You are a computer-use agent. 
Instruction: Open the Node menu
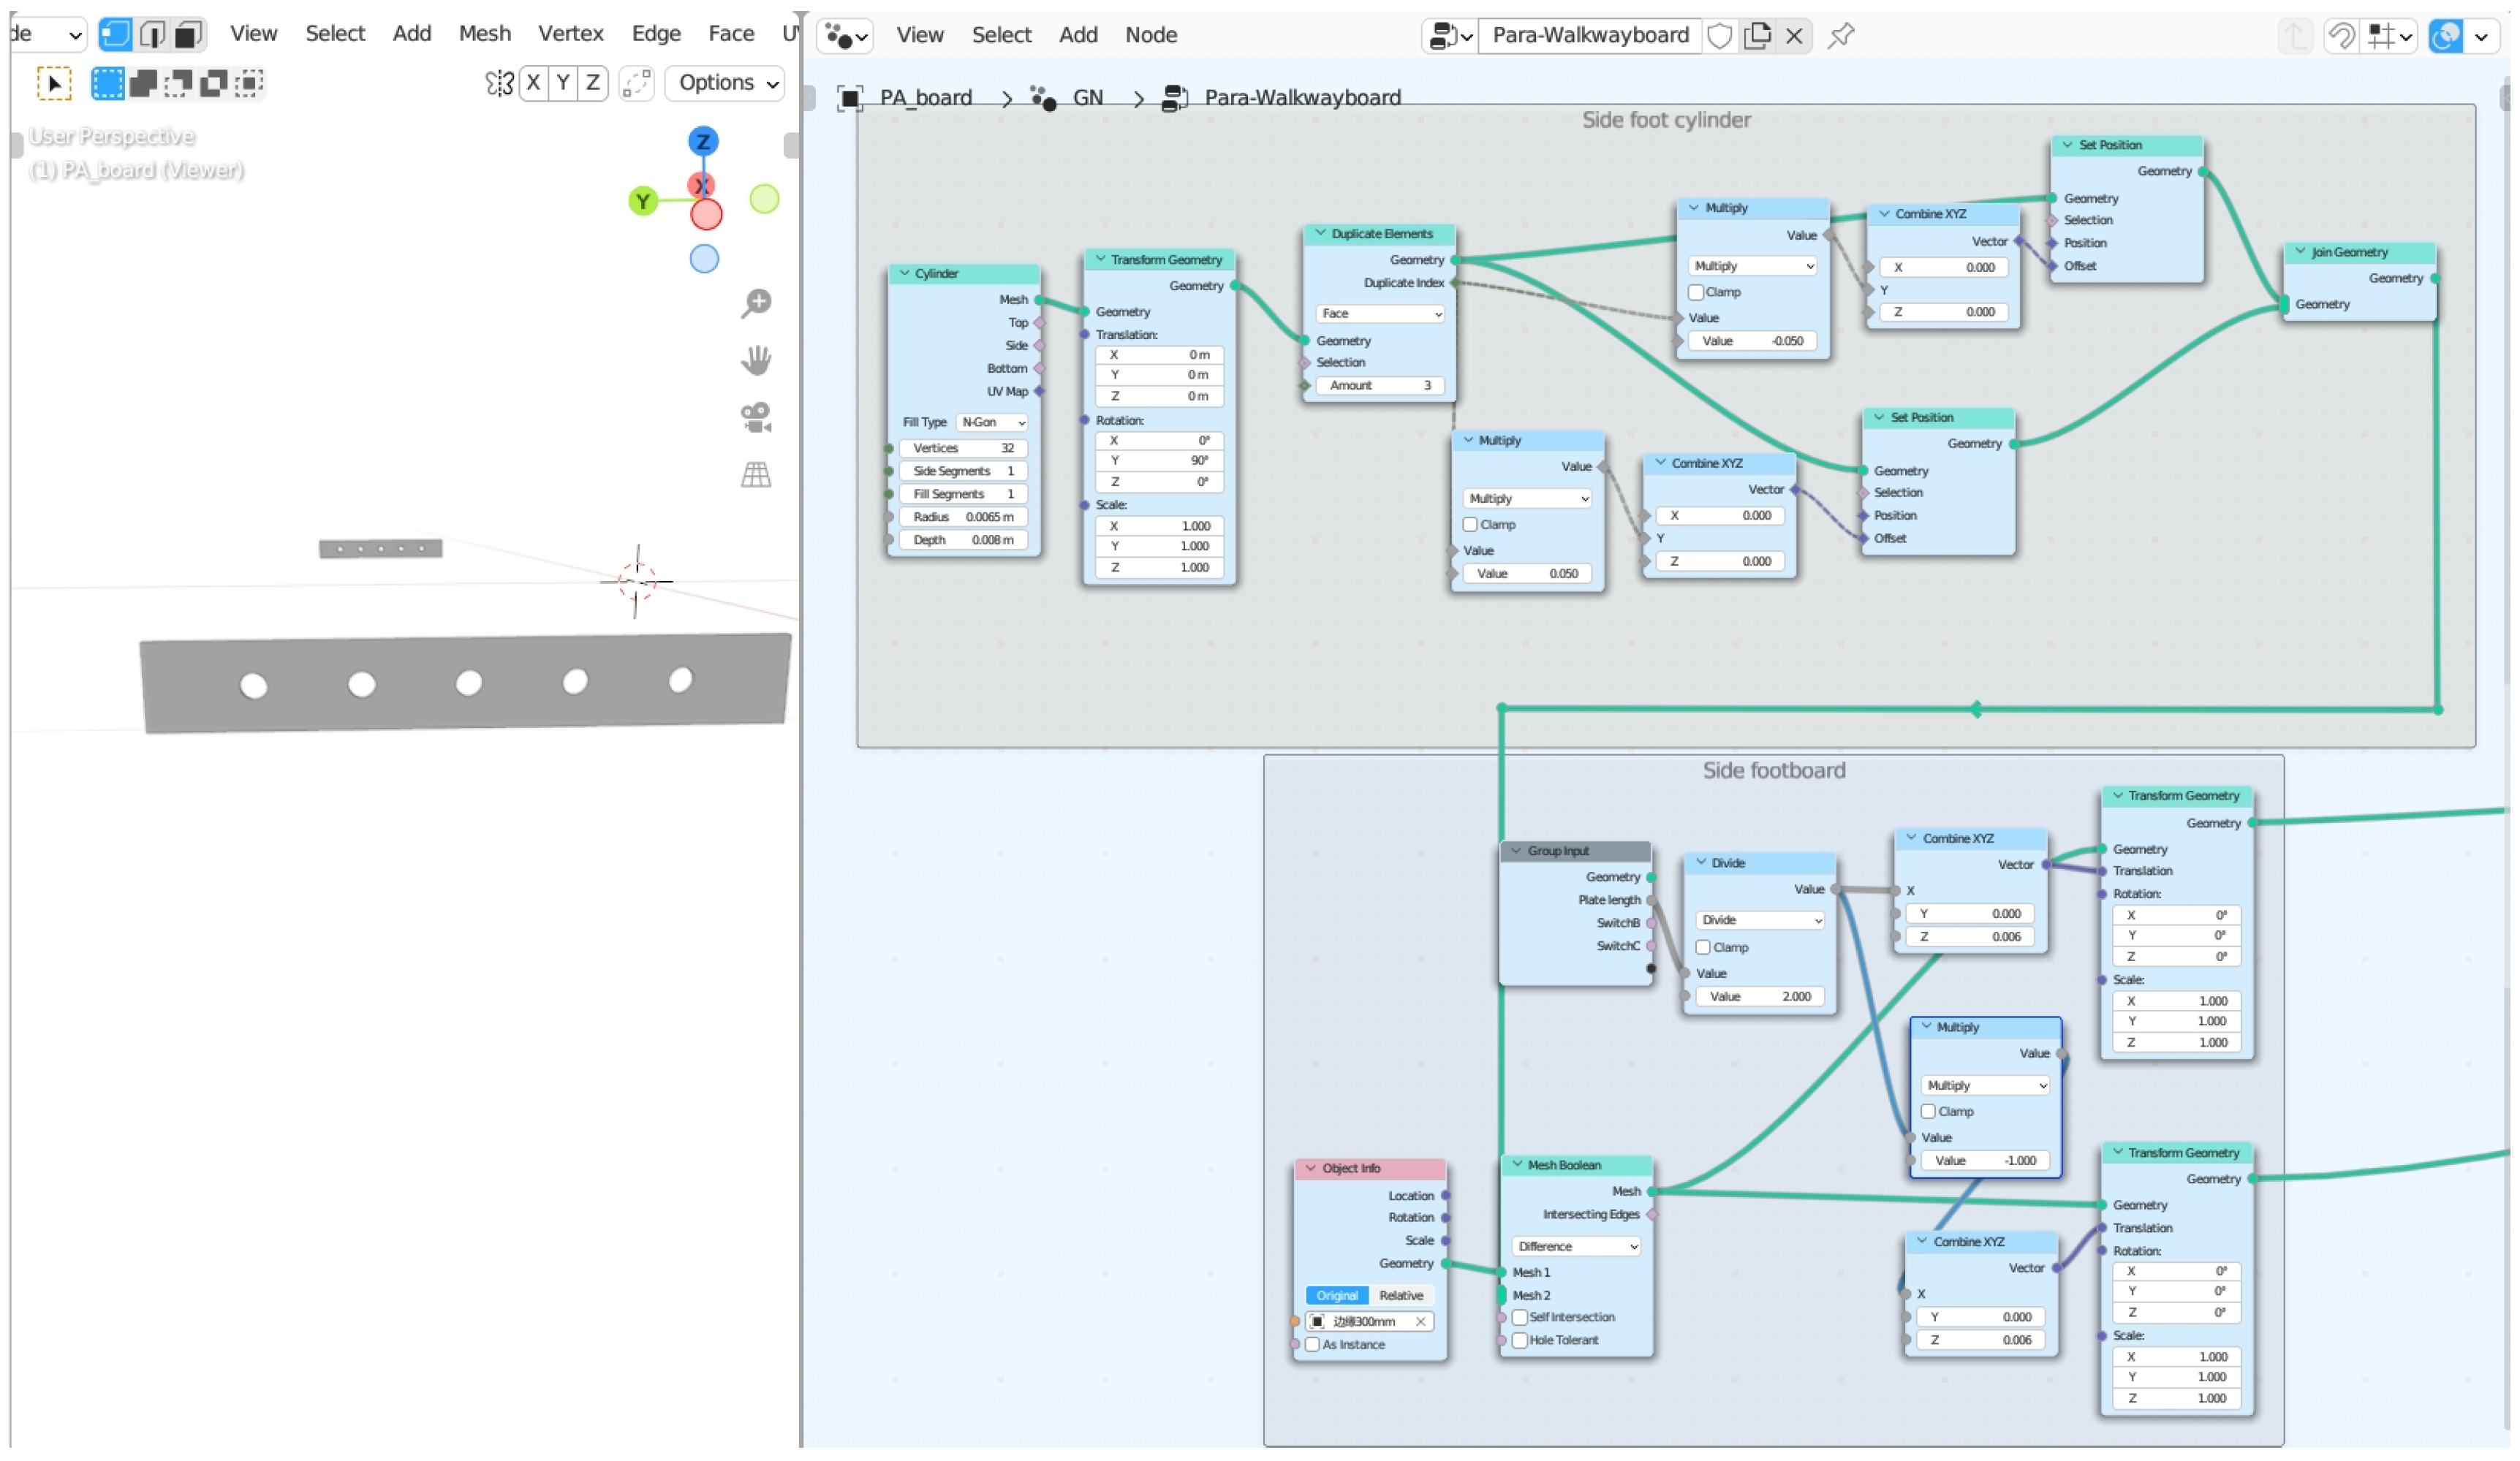(1151, 35)
